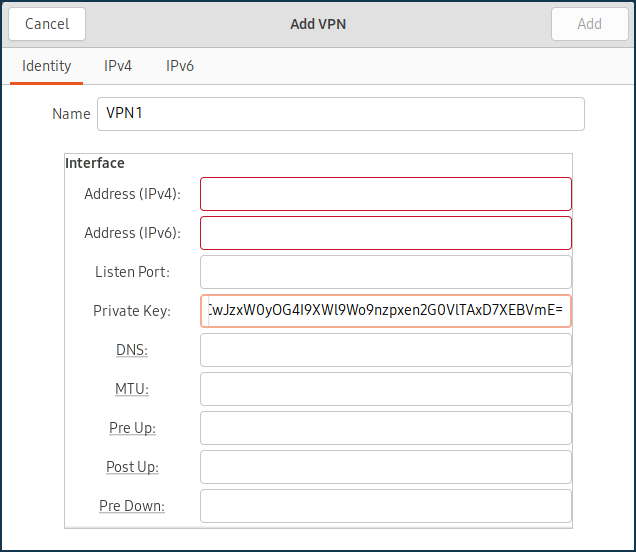This screenshot has height=552, width=636.
Task: Click the underlined Post Up label
Action: click(132, 467)
